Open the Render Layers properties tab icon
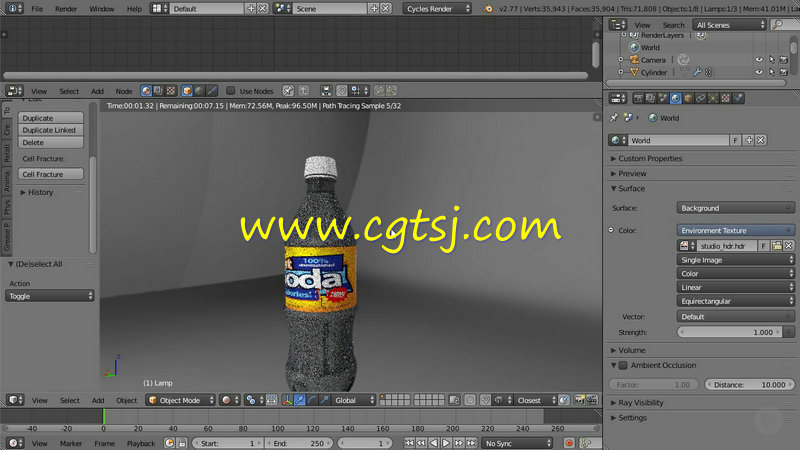This screenshot has height=450, width=800. 651,98
